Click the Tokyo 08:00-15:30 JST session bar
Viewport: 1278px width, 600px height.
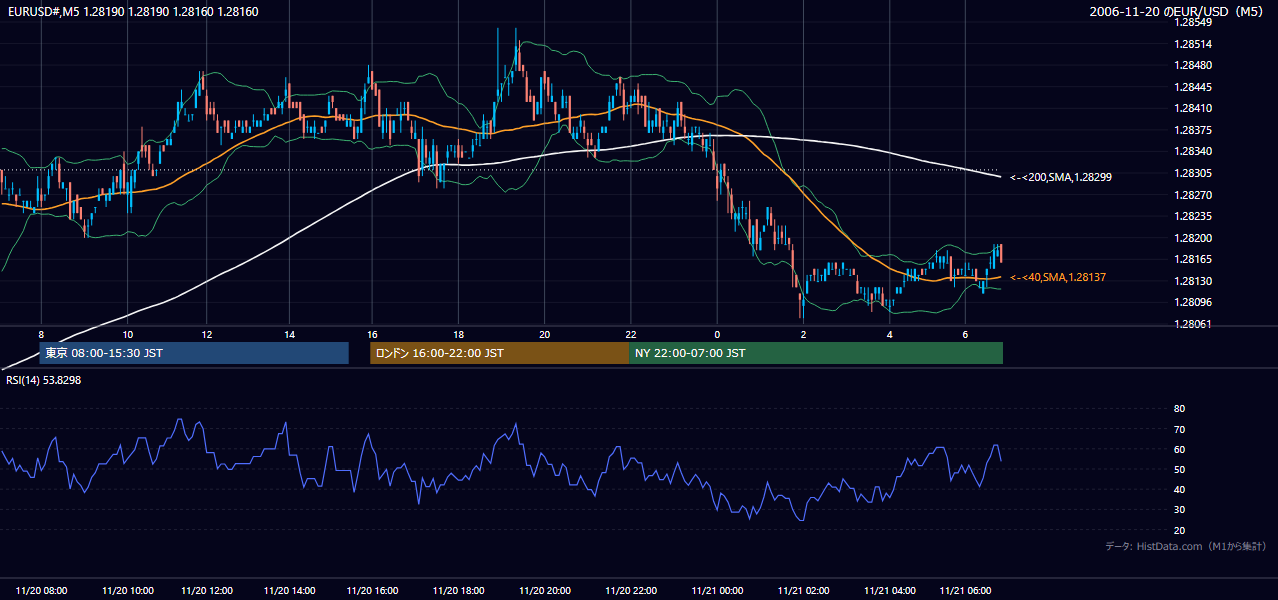point(194,353)
